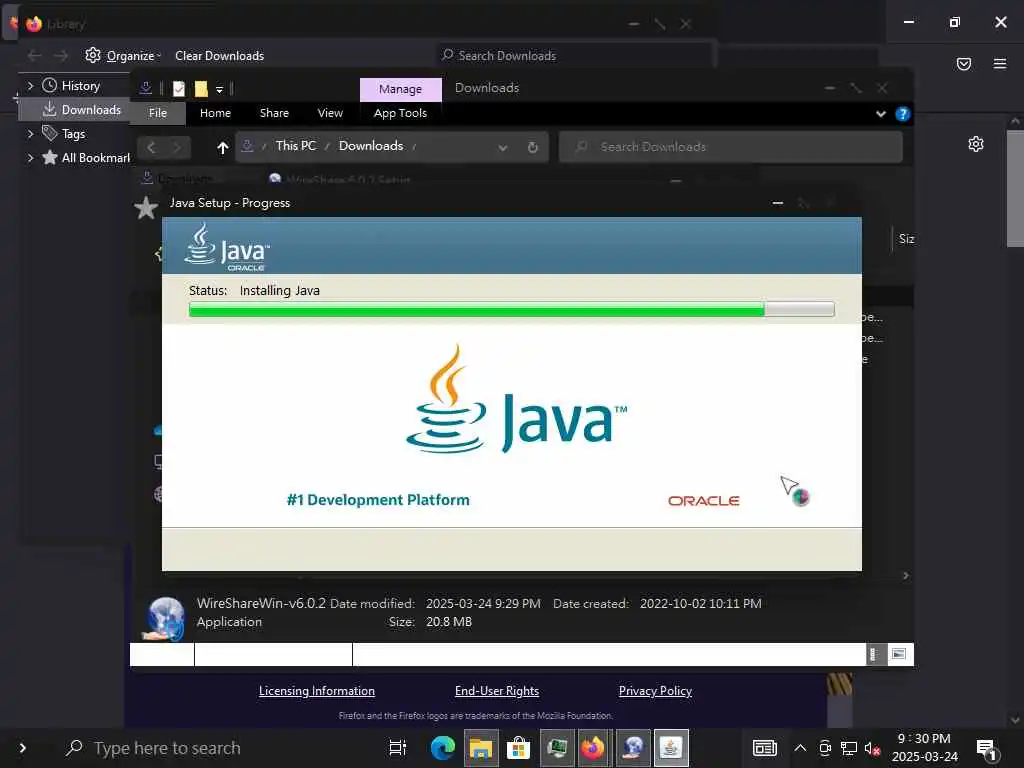
Task: Expand the History tree item
Action: click(30, 86)
